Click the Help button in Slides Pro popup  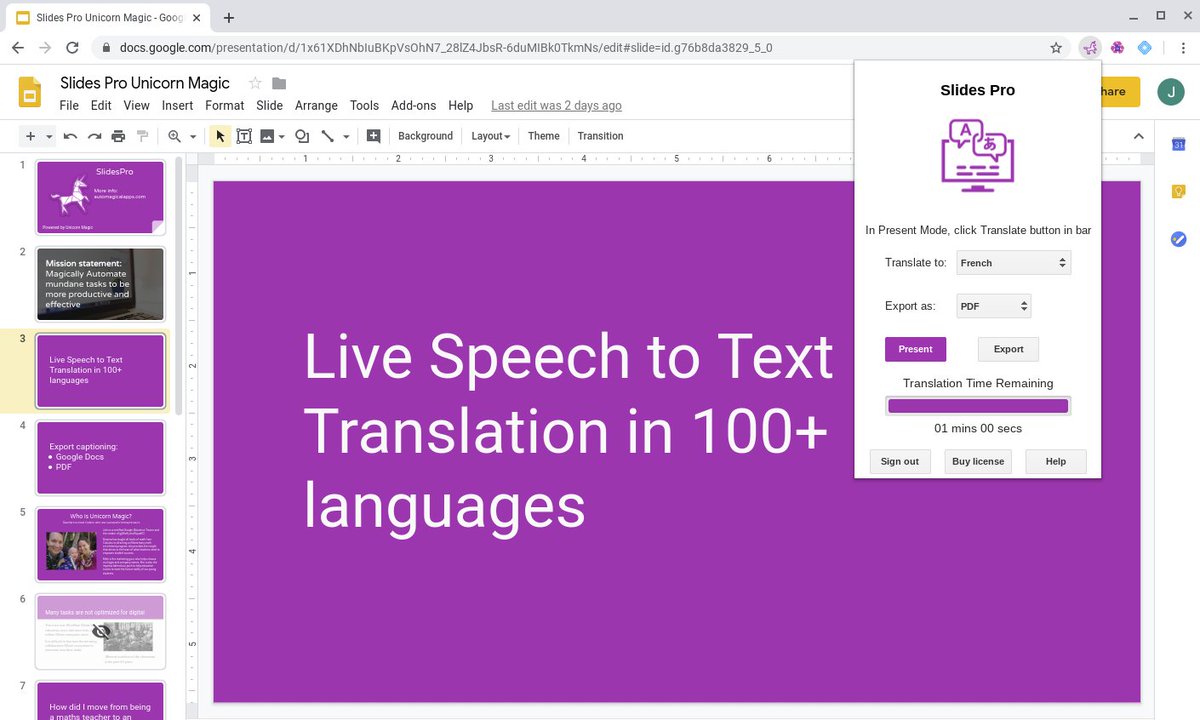pos(1056,461)
